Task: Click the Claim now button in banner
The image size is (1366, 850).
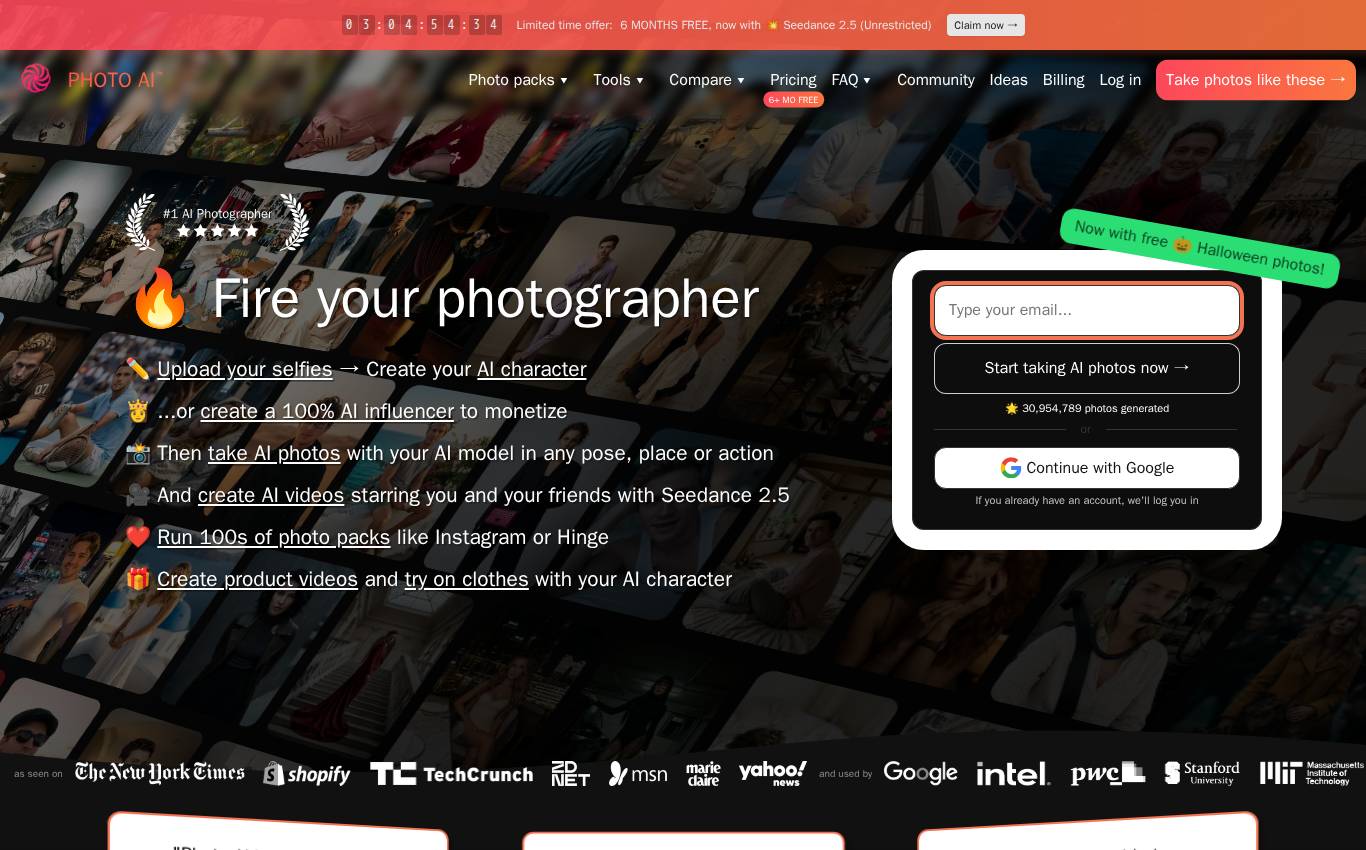Action: (x=986, y=25)
